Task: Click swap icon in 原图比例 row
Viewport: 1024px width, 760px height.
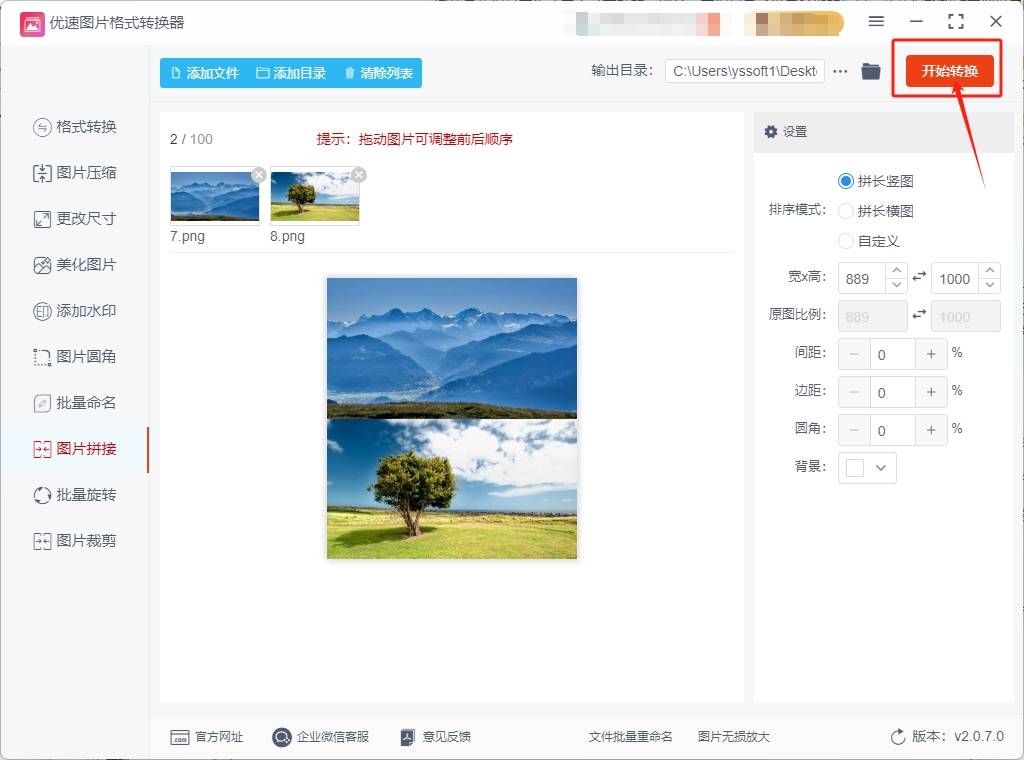Action: click(919, 315)
